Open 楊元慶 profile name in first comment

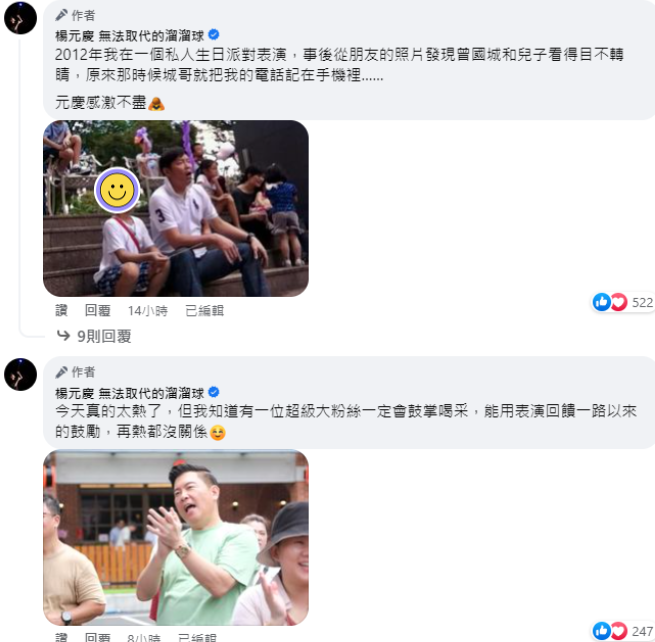(x=129, y=36)
